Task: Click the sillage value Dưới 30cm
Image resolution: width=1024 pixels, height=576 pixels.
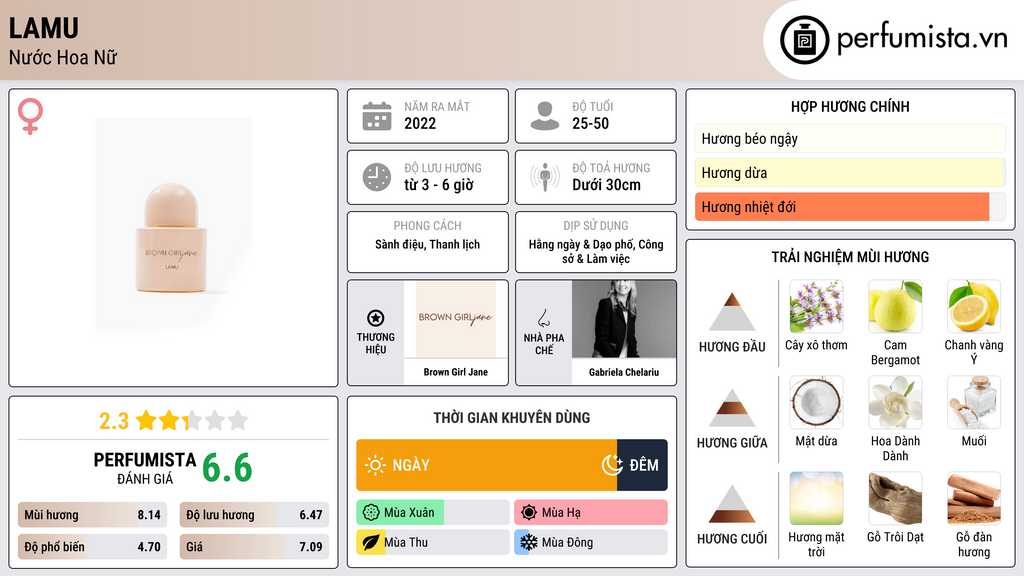Action: (x=607, y=185)
